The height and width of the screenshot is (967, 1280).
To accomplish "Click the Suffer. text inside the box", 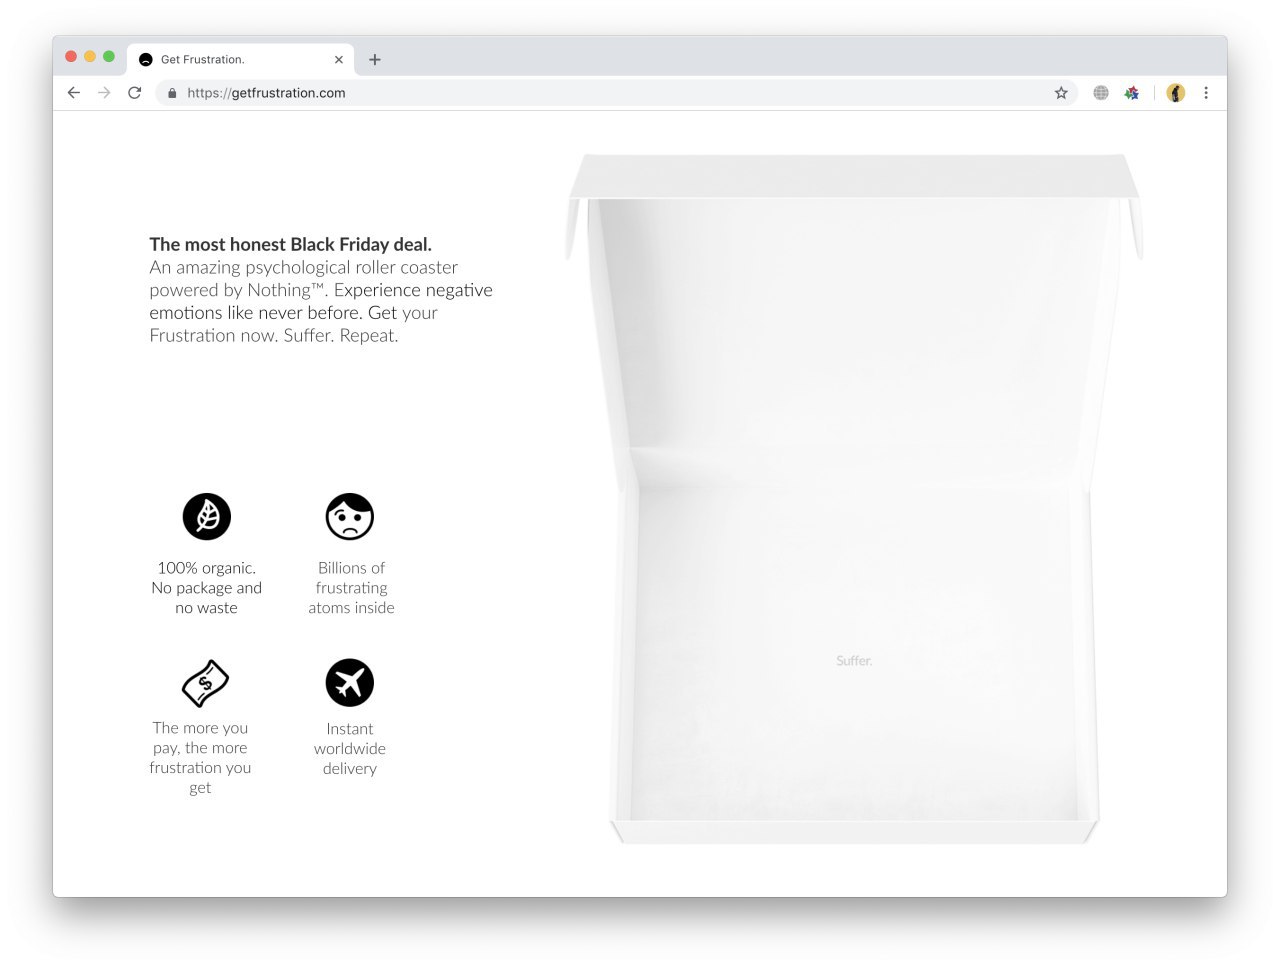I will pos(854,661).
